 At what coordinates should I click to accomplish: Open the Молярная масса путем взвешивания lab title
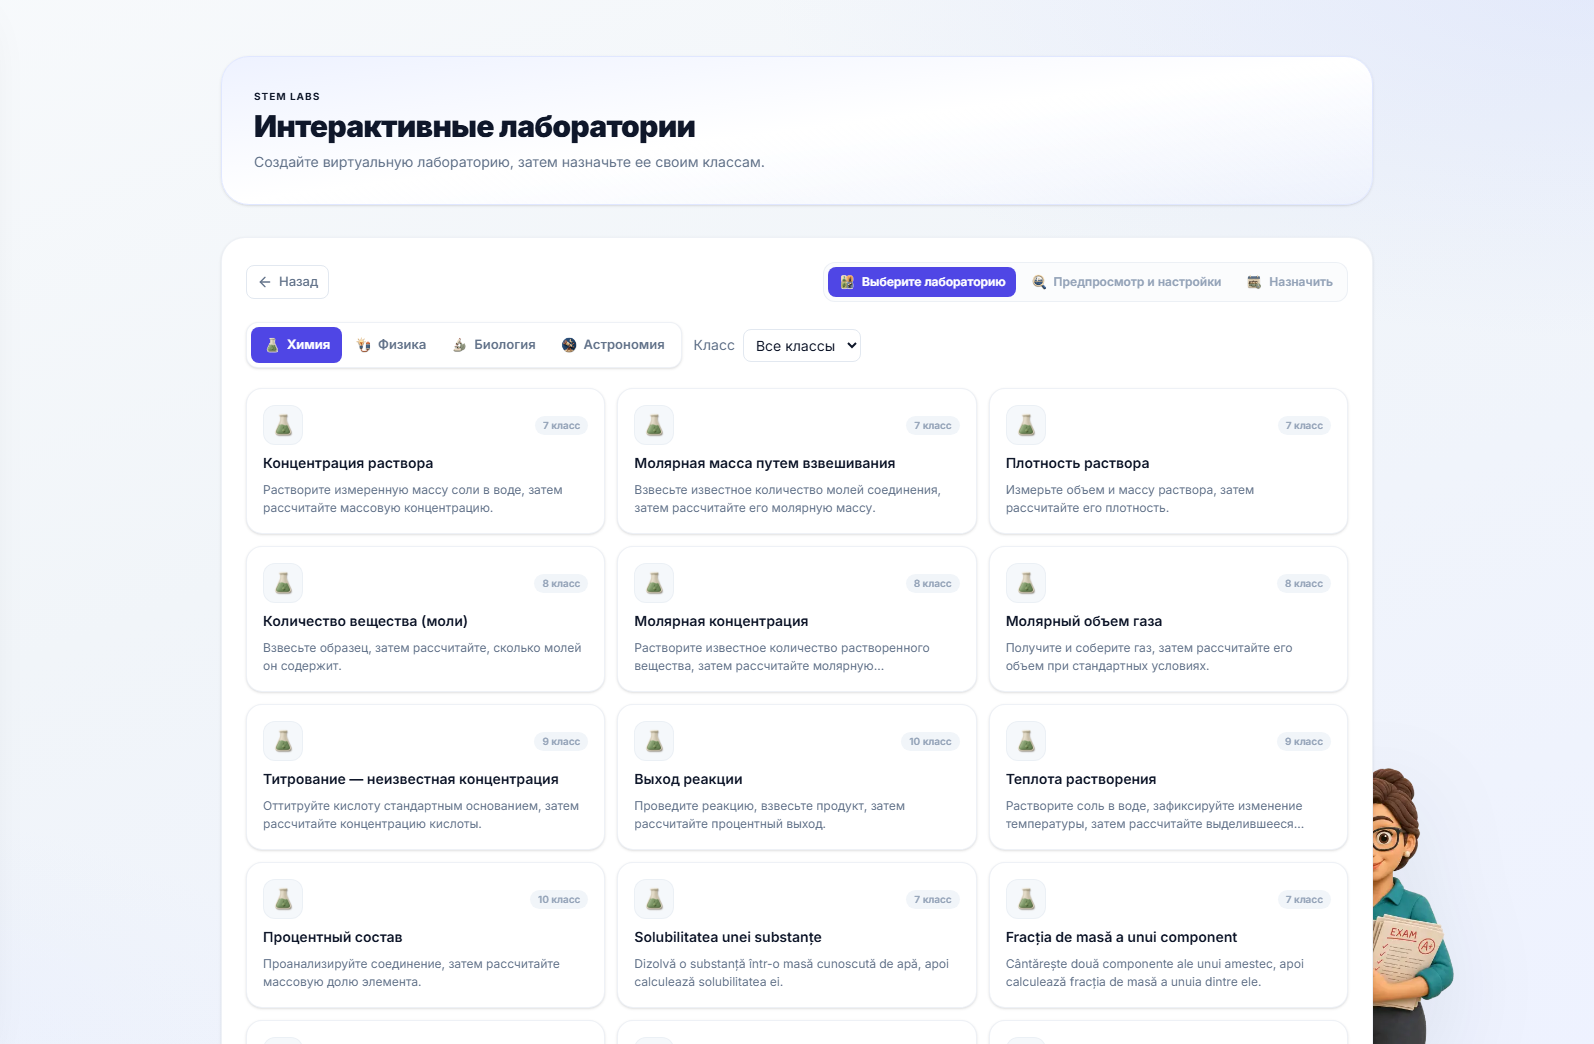coord(765,463)
